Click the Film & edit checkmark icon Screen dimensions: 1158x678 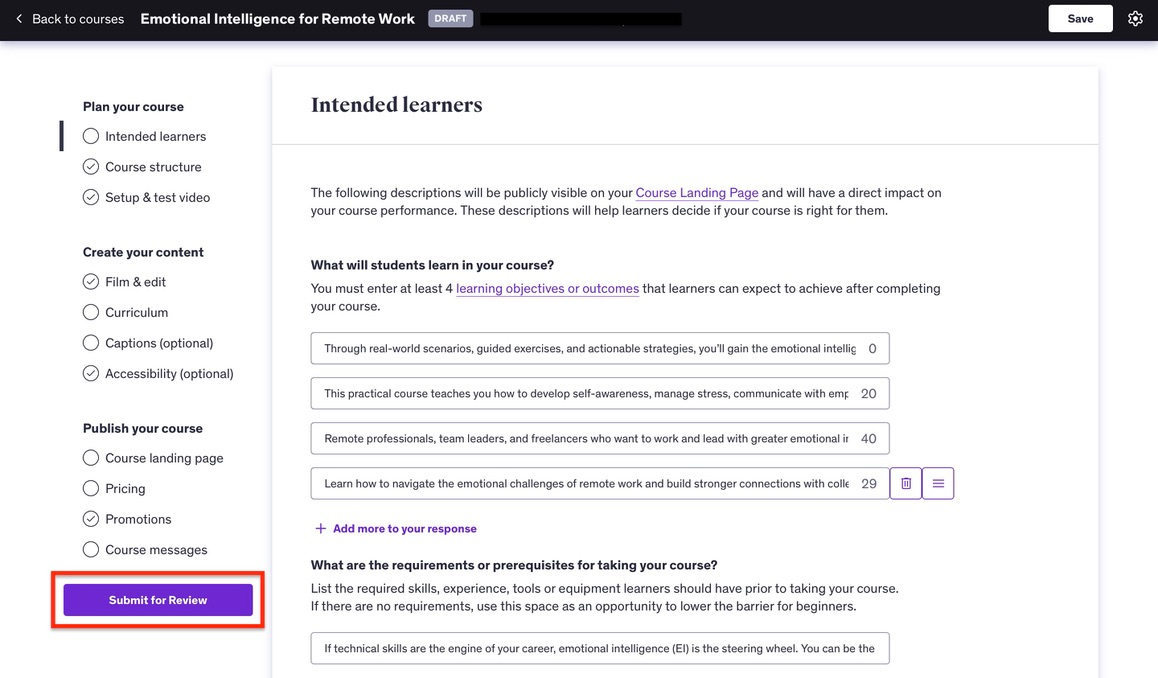(x=91, y=281)
